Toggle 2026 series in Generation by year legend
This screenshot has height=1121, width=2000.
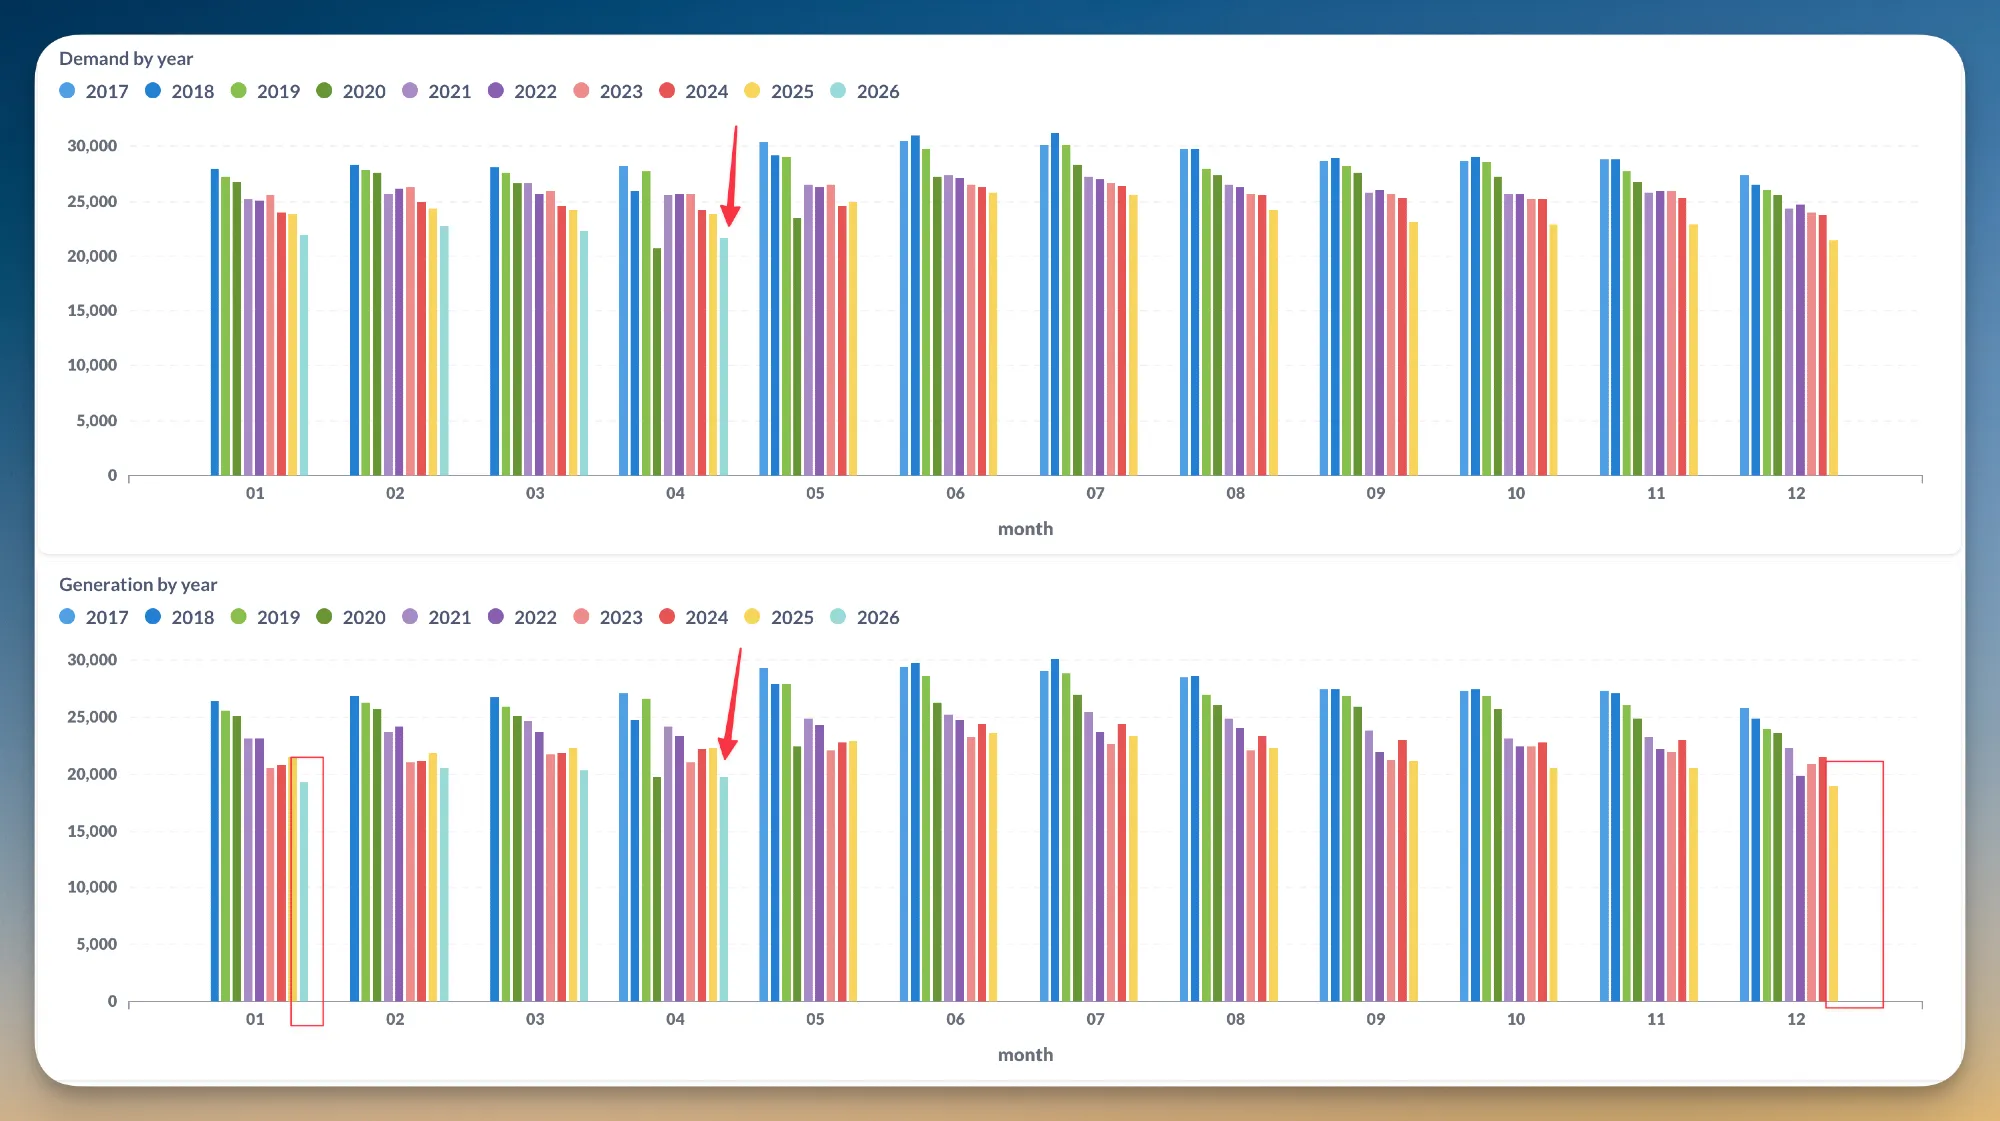(x=865, y=617)
